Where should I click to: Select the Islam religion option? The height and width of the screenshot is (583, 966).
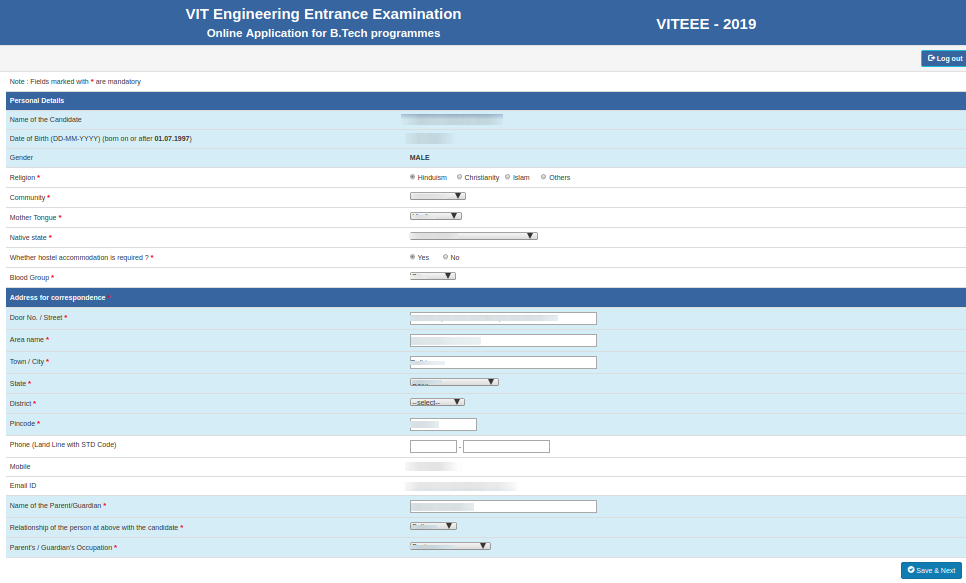click(x=506, y=176)
